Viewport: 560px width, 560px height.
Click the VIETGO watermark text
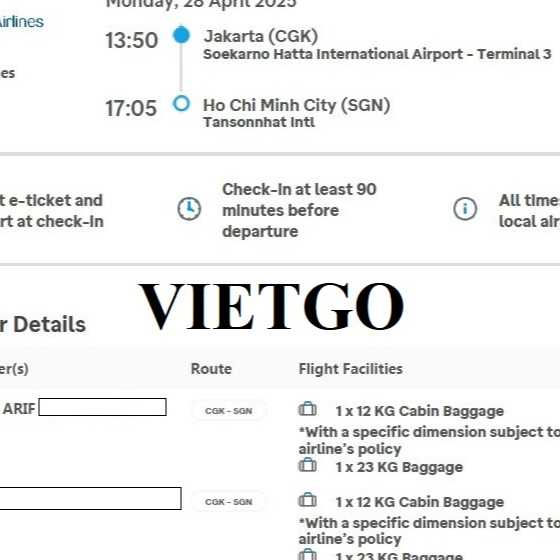coord(271,306)
